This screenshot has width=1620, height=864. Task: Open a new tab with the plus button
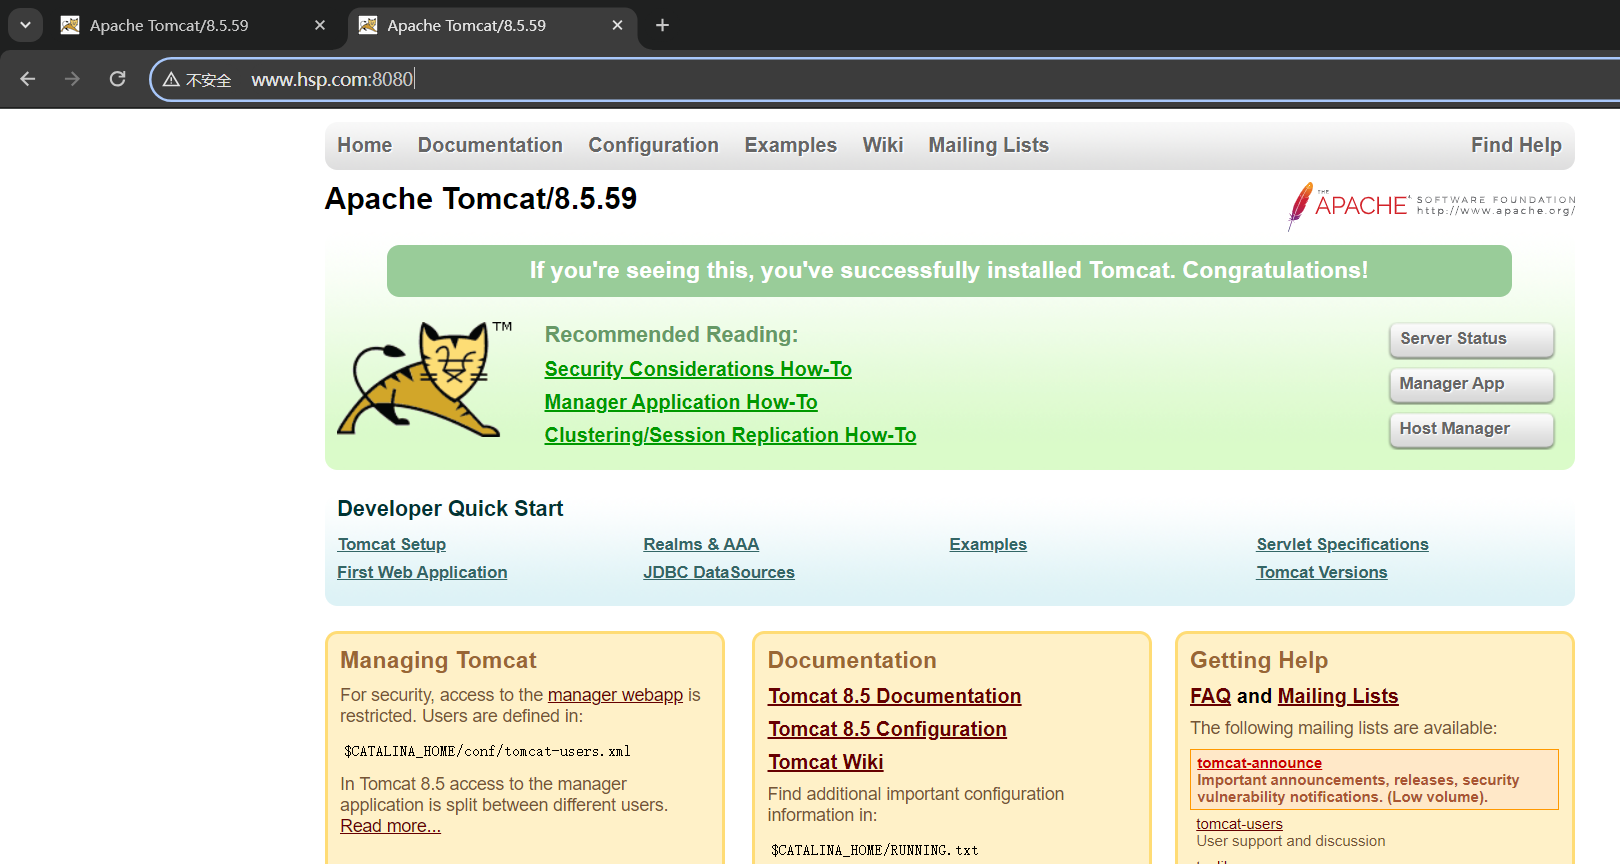(662, 25)
